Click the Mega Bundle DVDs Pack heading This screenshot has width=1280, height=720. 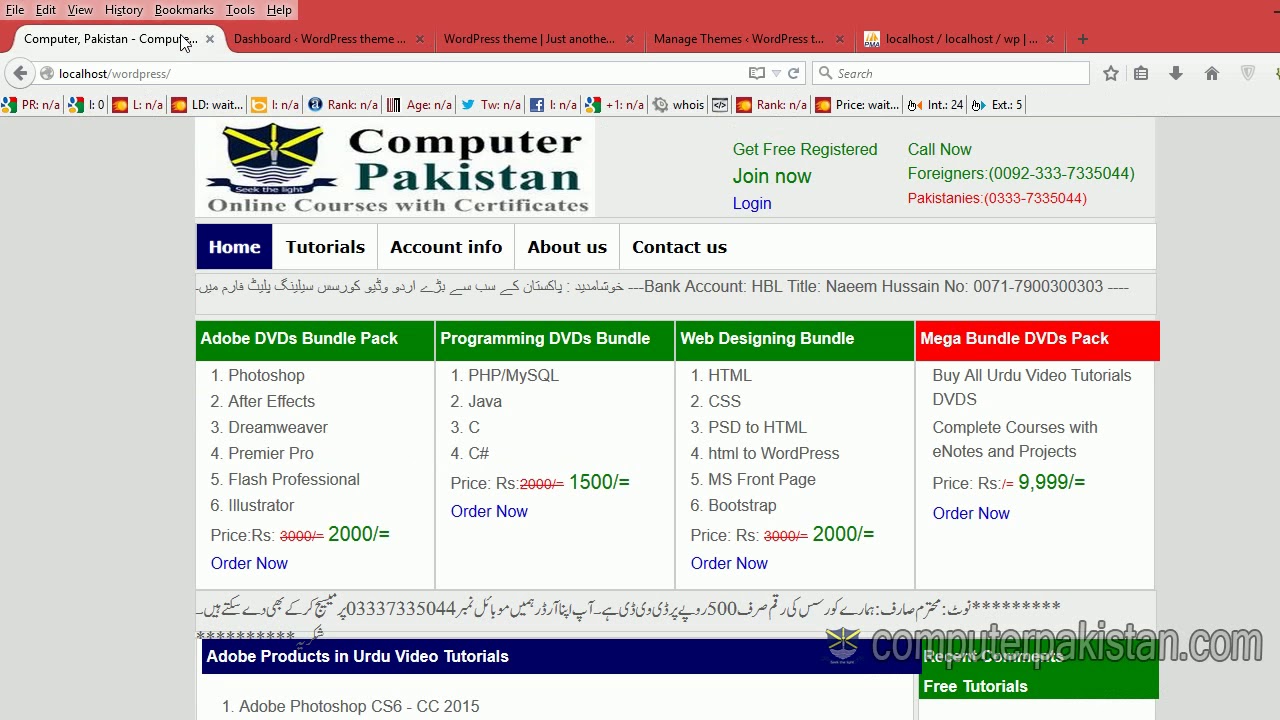point(1014,338)
